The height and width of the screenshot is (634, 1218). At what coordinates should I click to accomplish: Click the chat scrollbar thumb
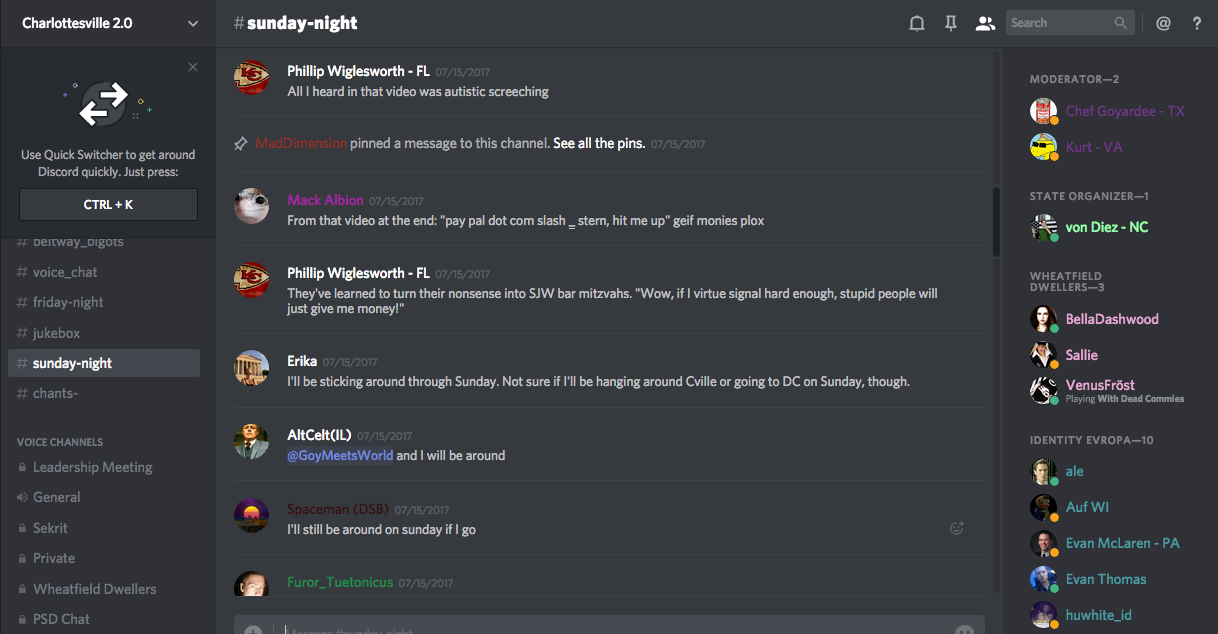(995, 222)
